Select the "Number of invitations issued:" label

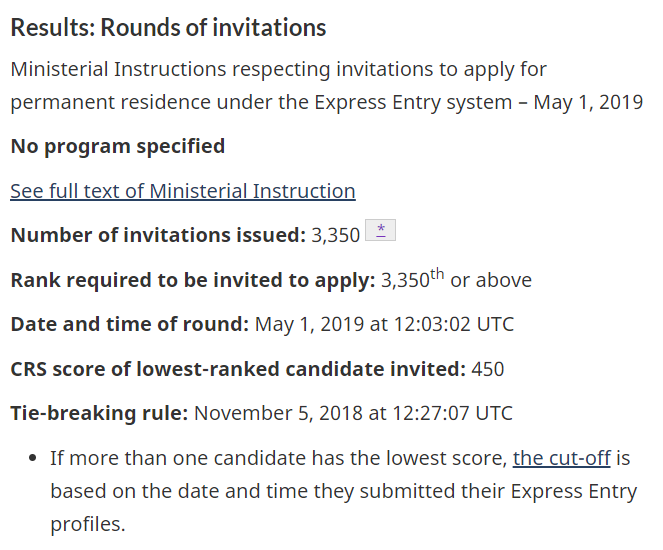coord(157,236)
